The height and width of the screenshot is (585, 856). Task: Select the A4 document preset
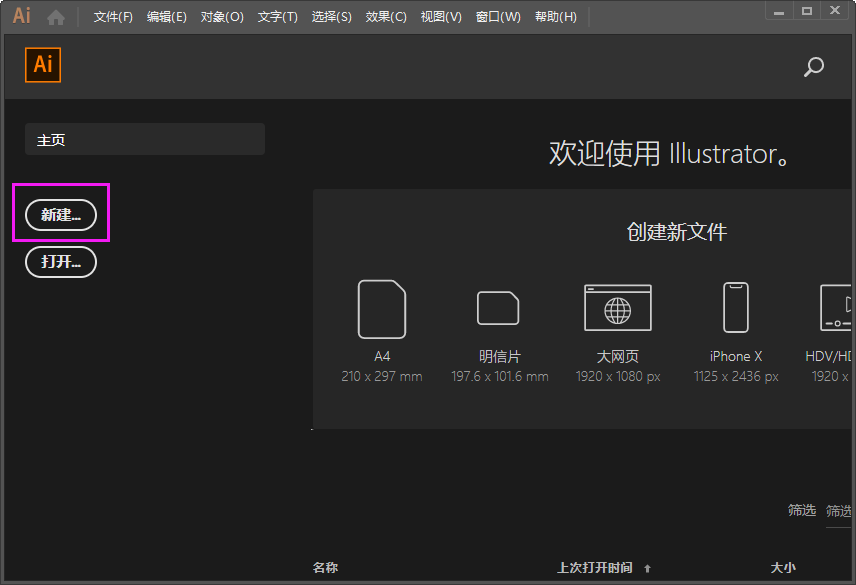click(x=382, y=307)
